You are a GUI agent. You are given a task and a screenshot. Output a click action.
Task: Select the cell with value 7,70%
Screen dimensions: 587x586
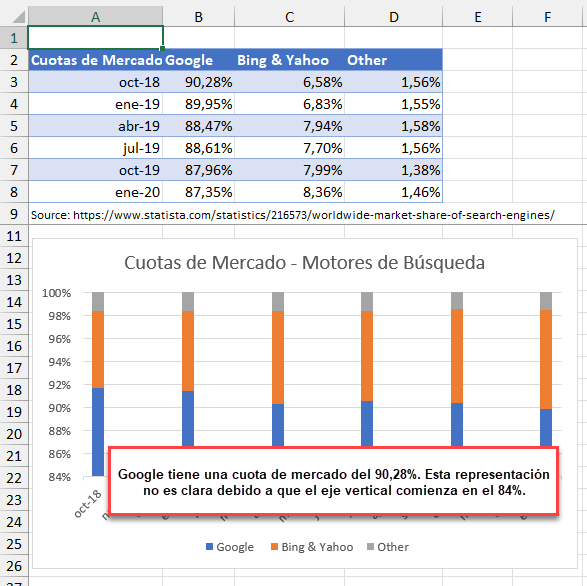click(289, 148)
